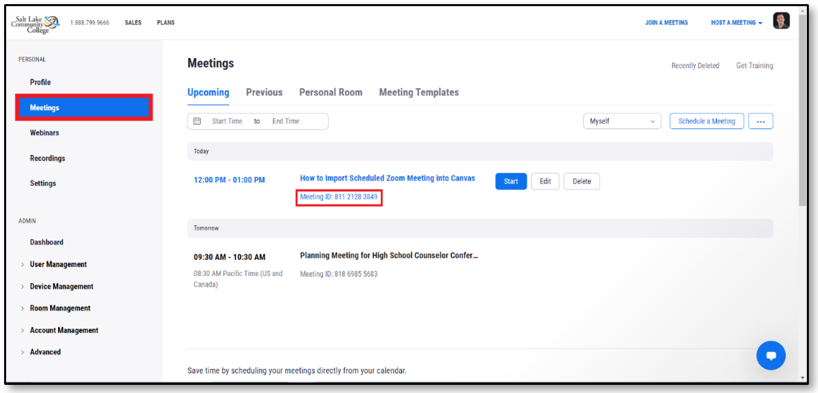Click the phone number 1.888.799.9666
Viewport: 818px width, 393px height.
coord(89,23)
